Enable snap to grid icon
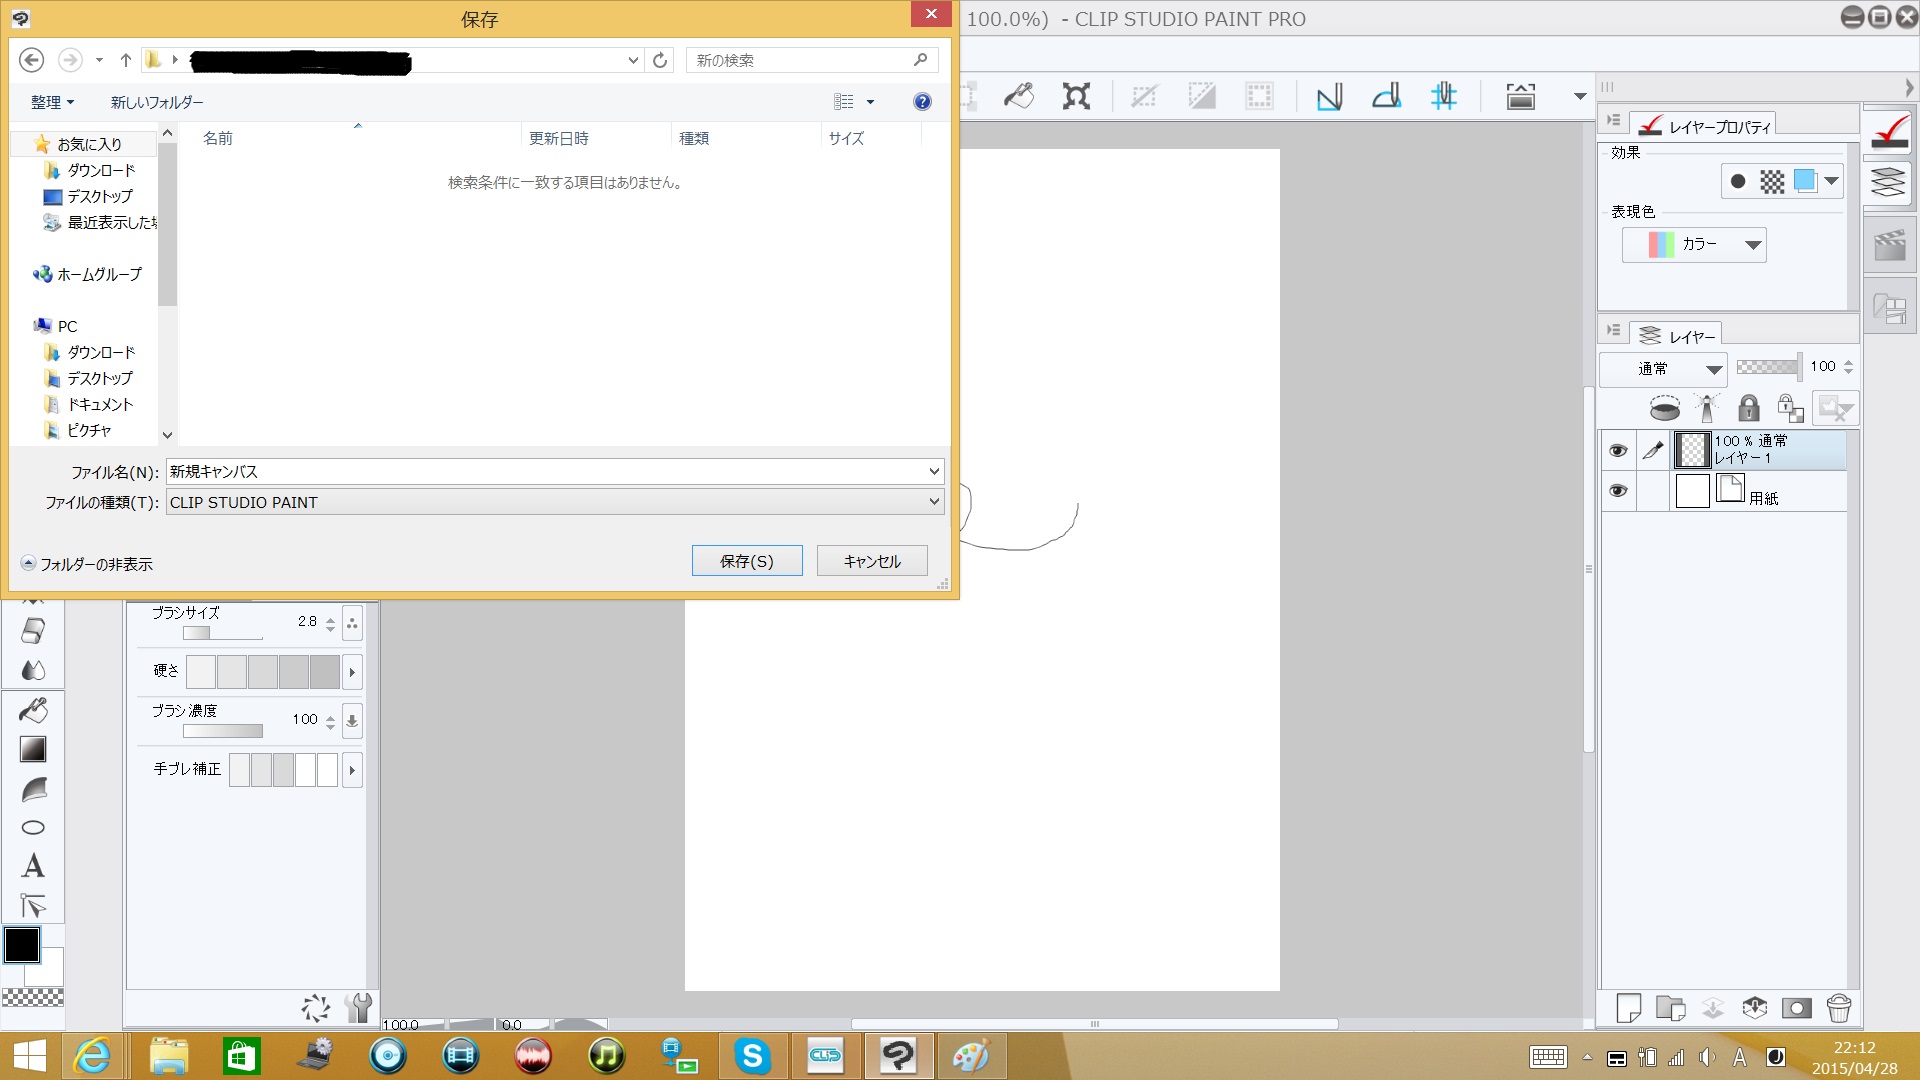The height and width of the screenshot is (1080, 1920). coord(1443,96)
